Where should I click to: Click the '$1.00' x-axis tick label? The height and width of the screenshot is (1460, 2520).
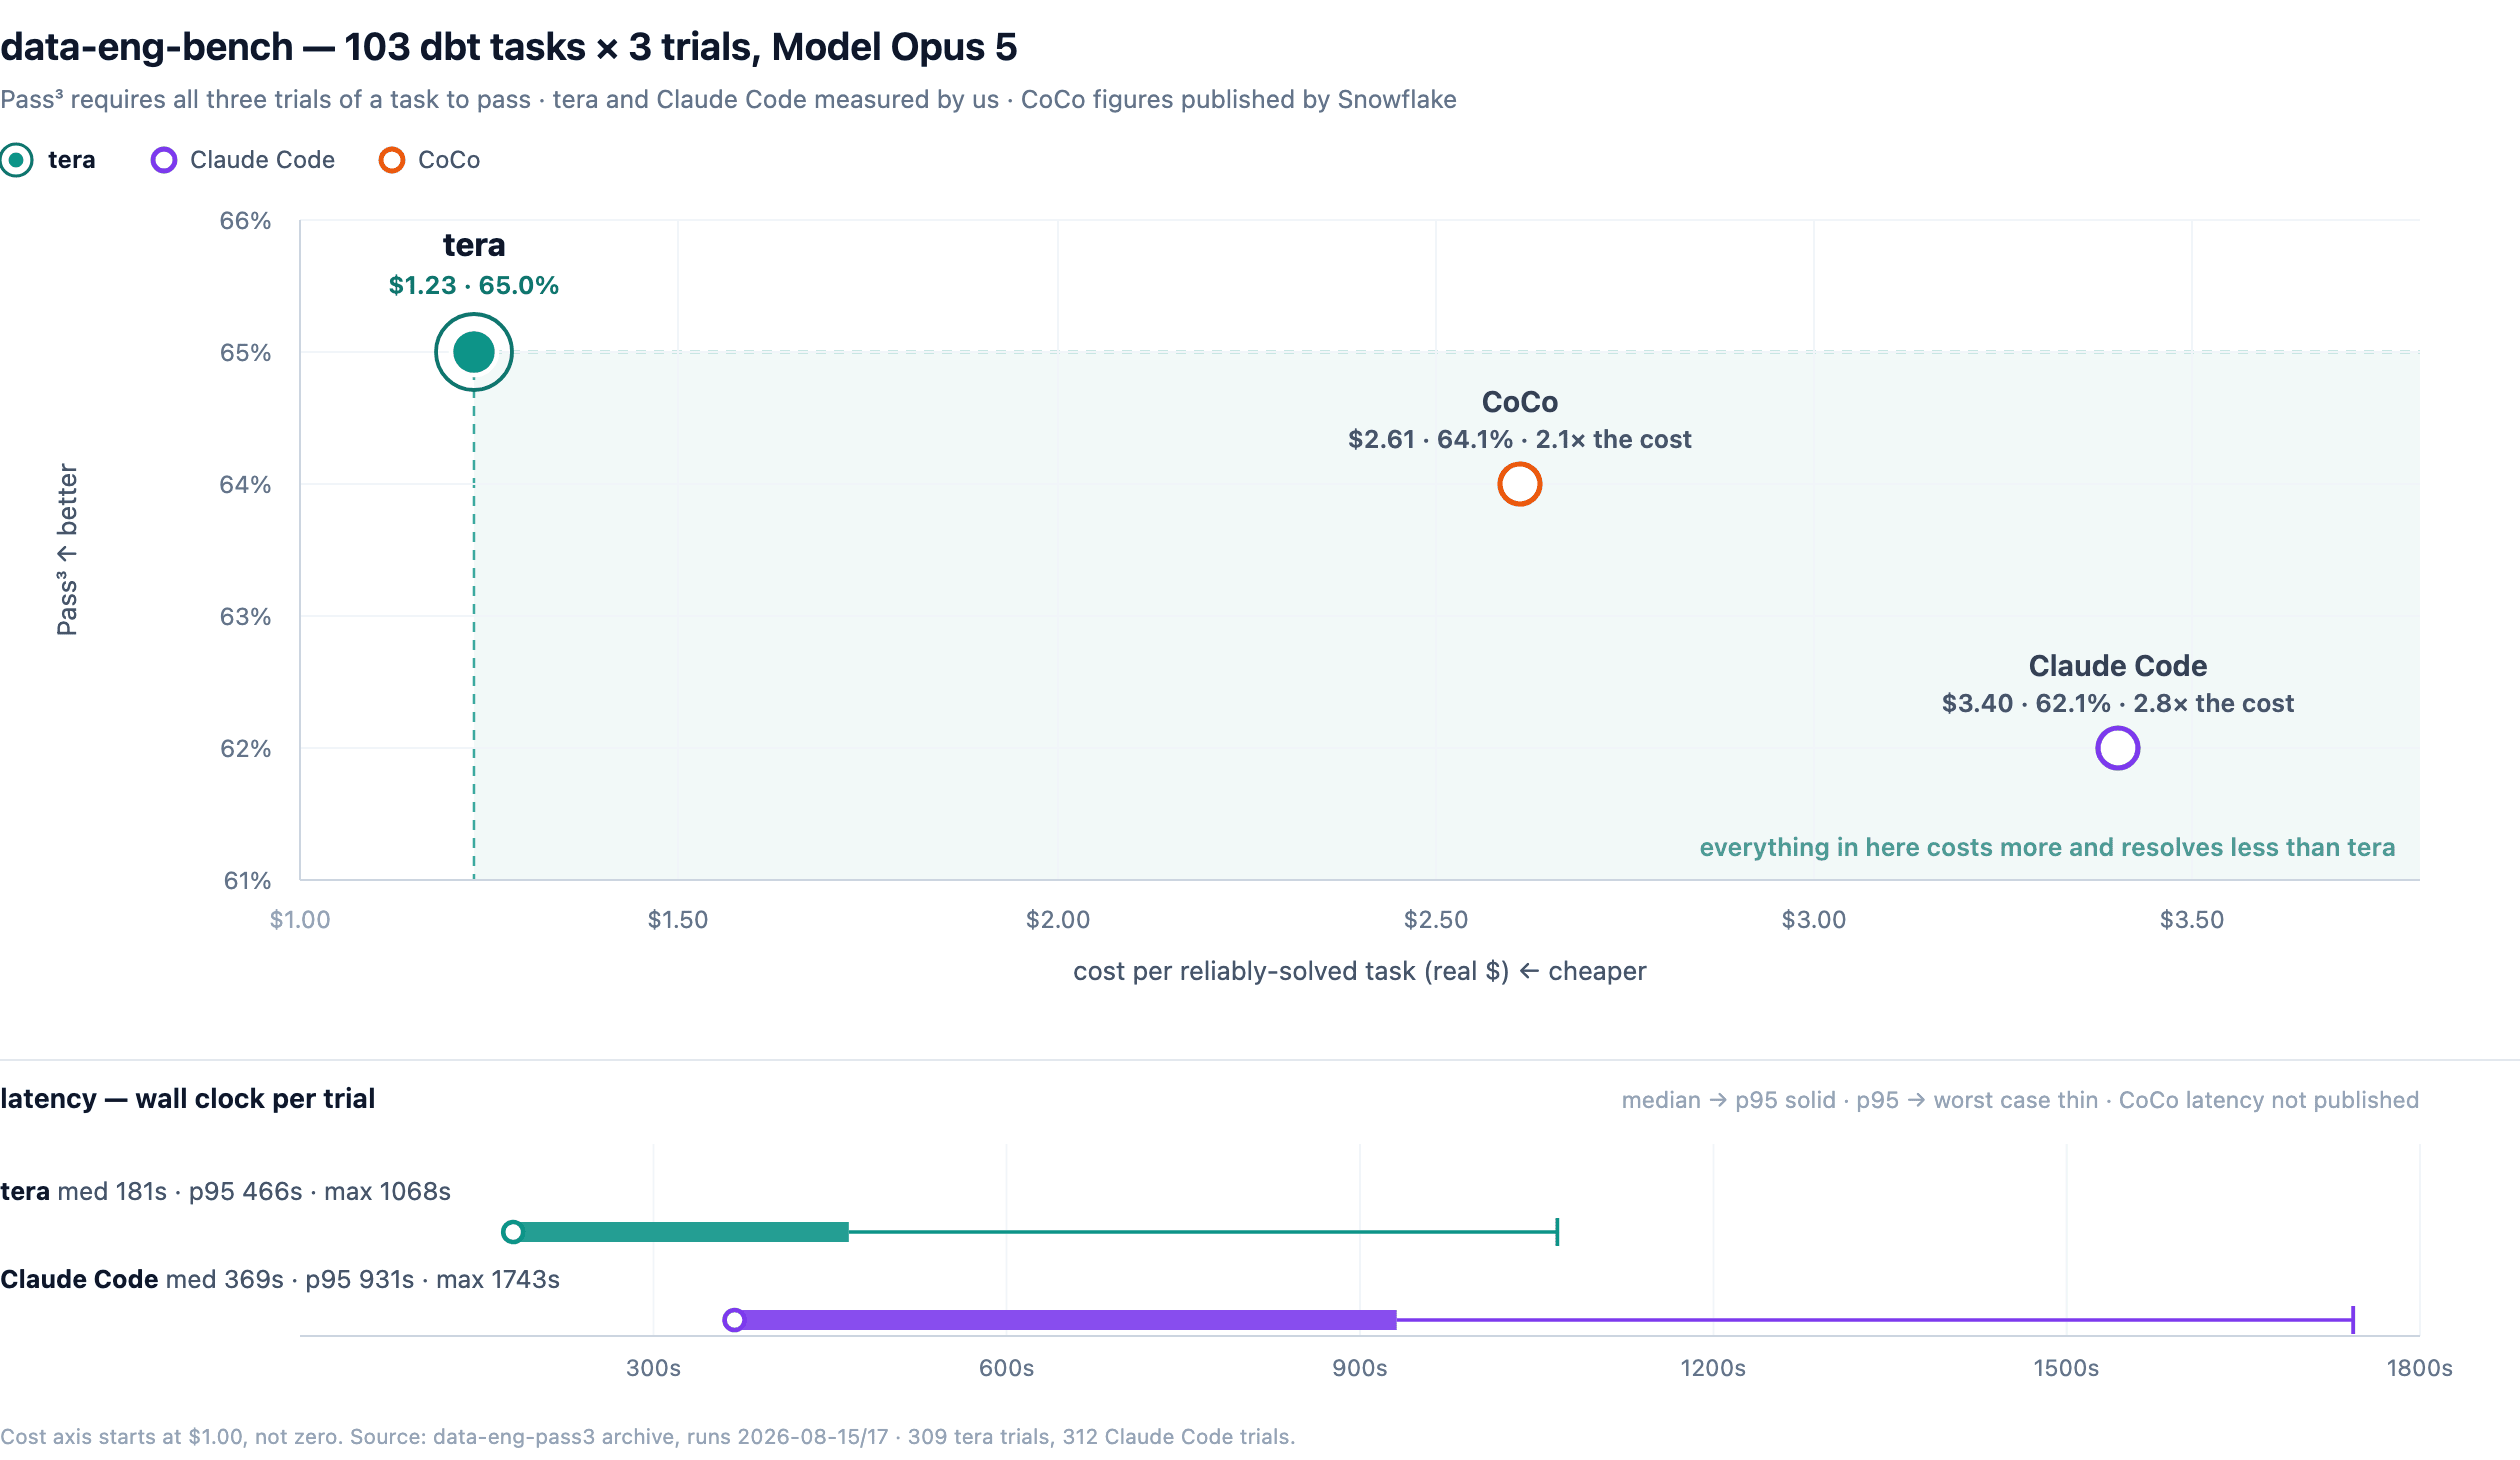click(300, 920)
